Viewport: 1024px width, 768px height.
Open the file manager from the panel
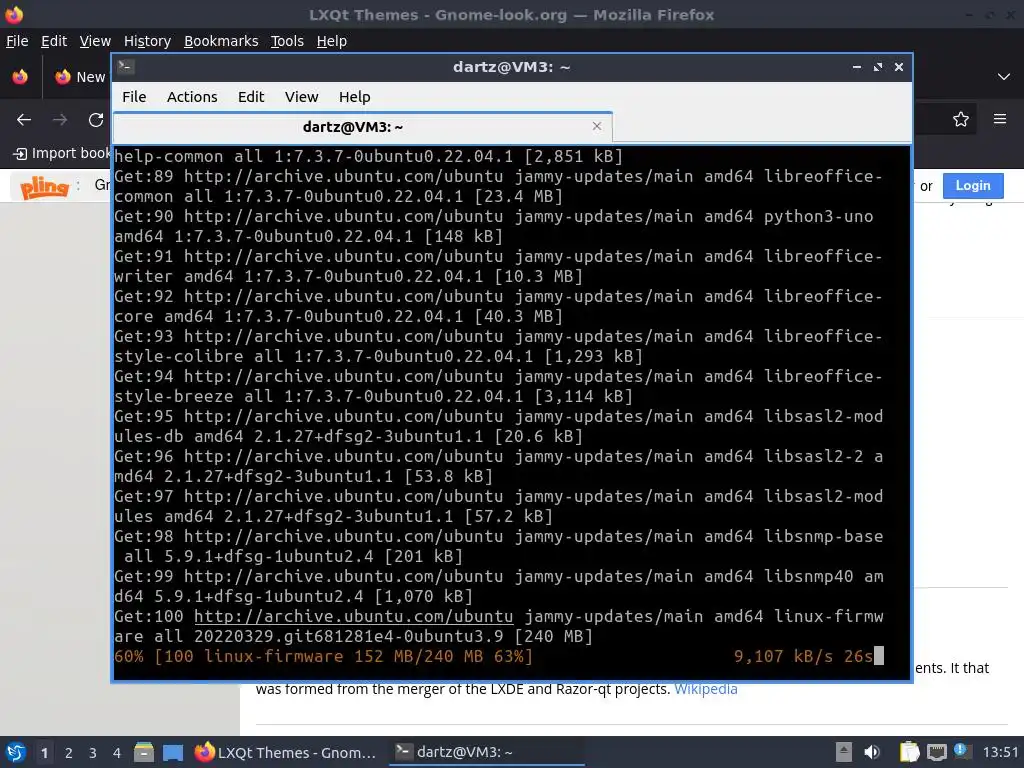coord(144,752)
